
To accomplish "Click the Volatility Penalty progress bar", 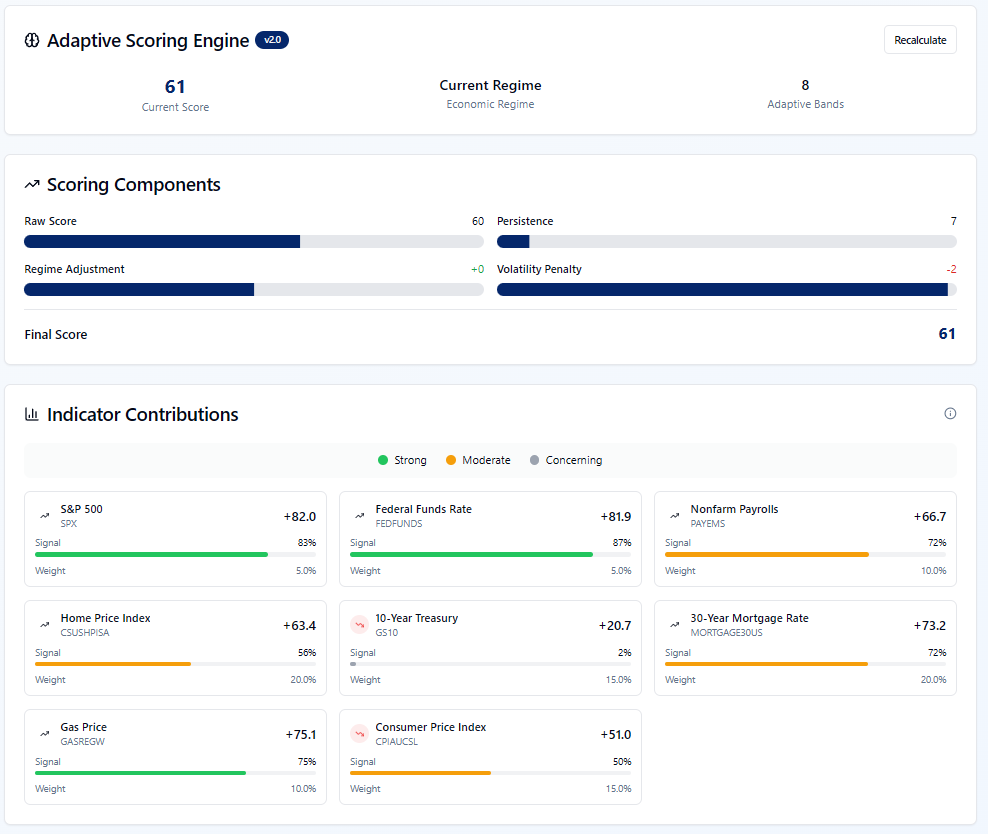I will (x=727, y=289).
